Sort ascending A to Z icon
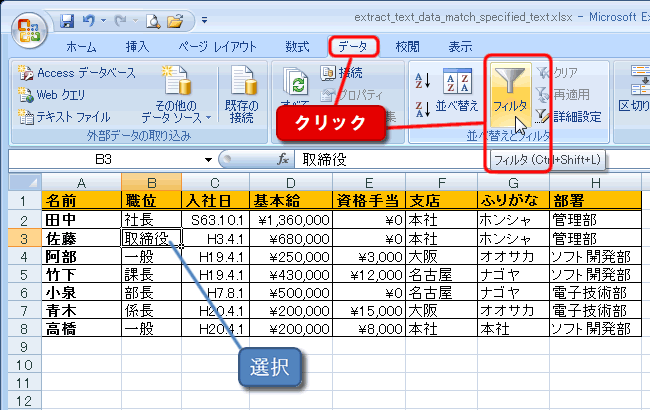650x410 pixels. coord(422,80)
